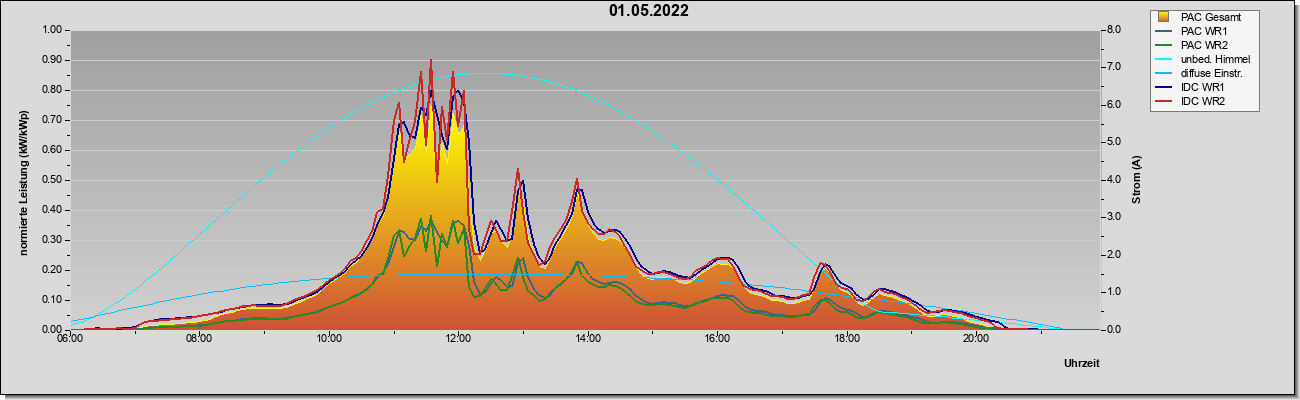The image size is (1300, 400).
Task: Click the 16:00 time axis label
Action: pos(717,340)
